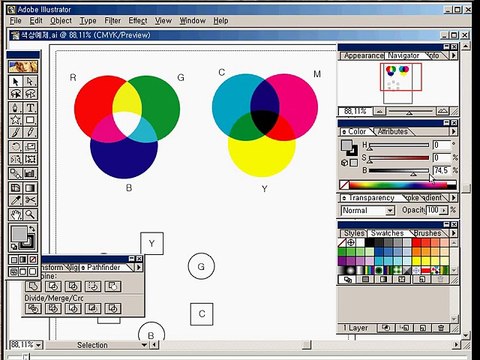480x360 pixels.
Task: Click the Default Fill and Stroke icon
Action: pyautogui.click(x=14, y=247)
